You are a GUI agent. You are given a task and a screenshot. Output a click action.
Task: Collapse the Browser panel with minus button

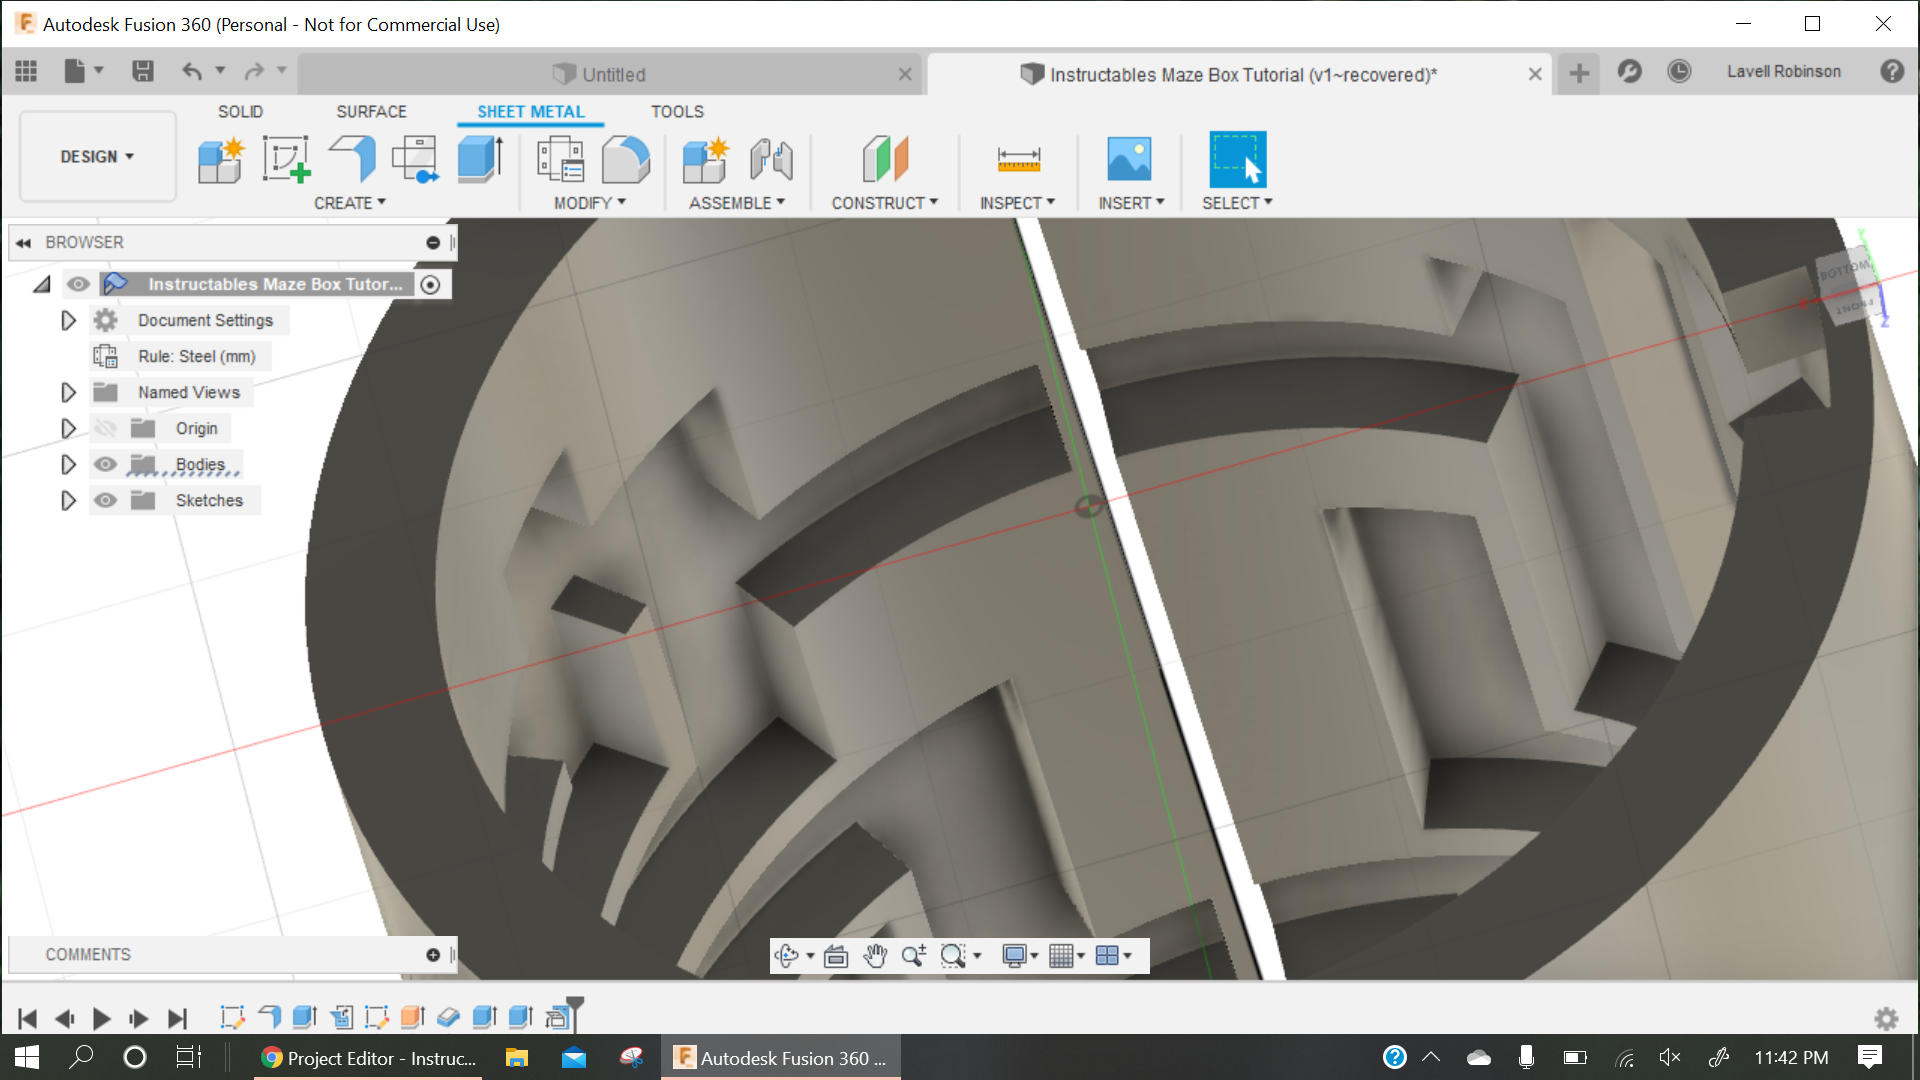pyautogui.click(x=433, y=243)
